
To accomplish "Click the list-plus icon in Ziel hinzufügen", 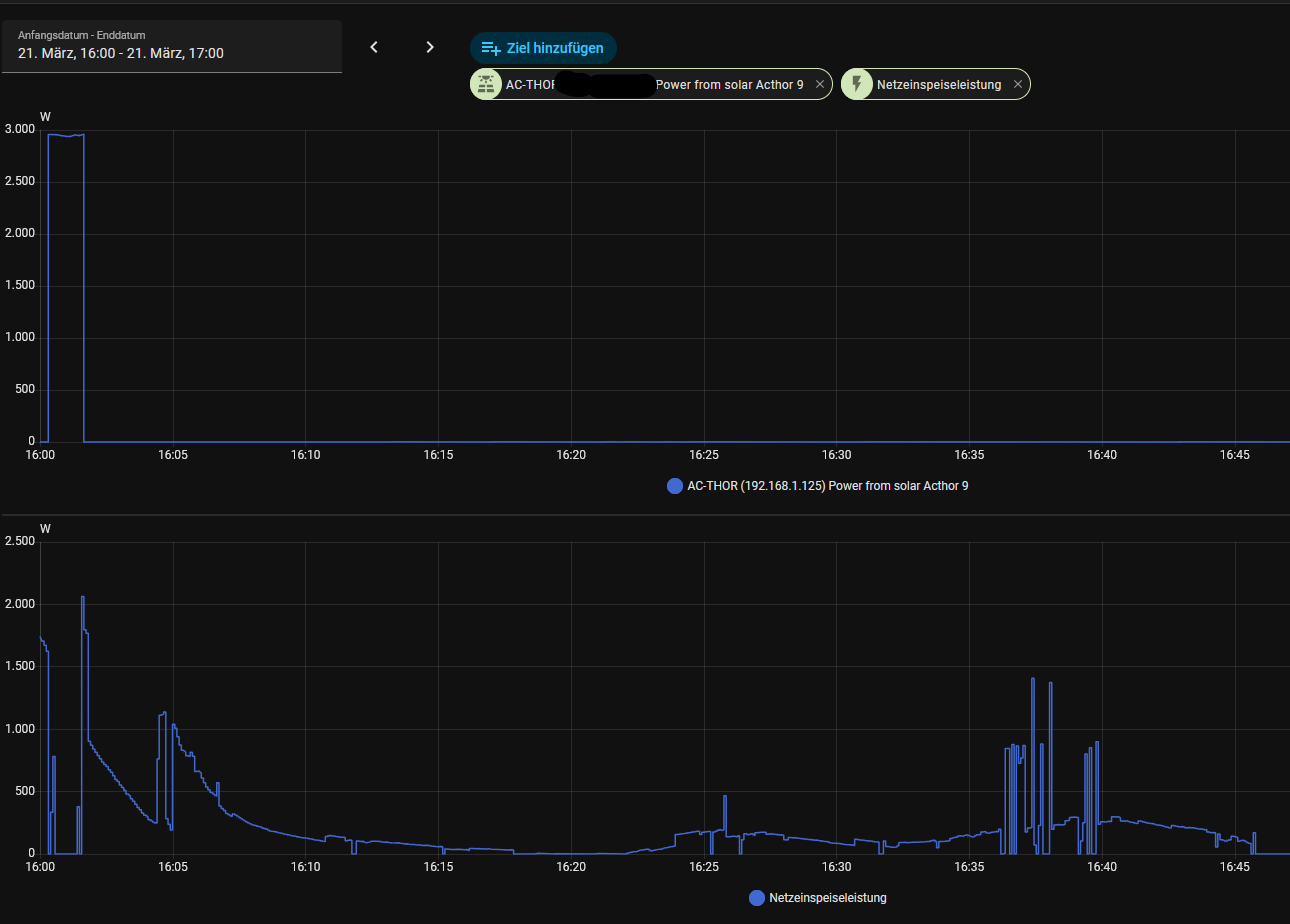I will (490, 48).
